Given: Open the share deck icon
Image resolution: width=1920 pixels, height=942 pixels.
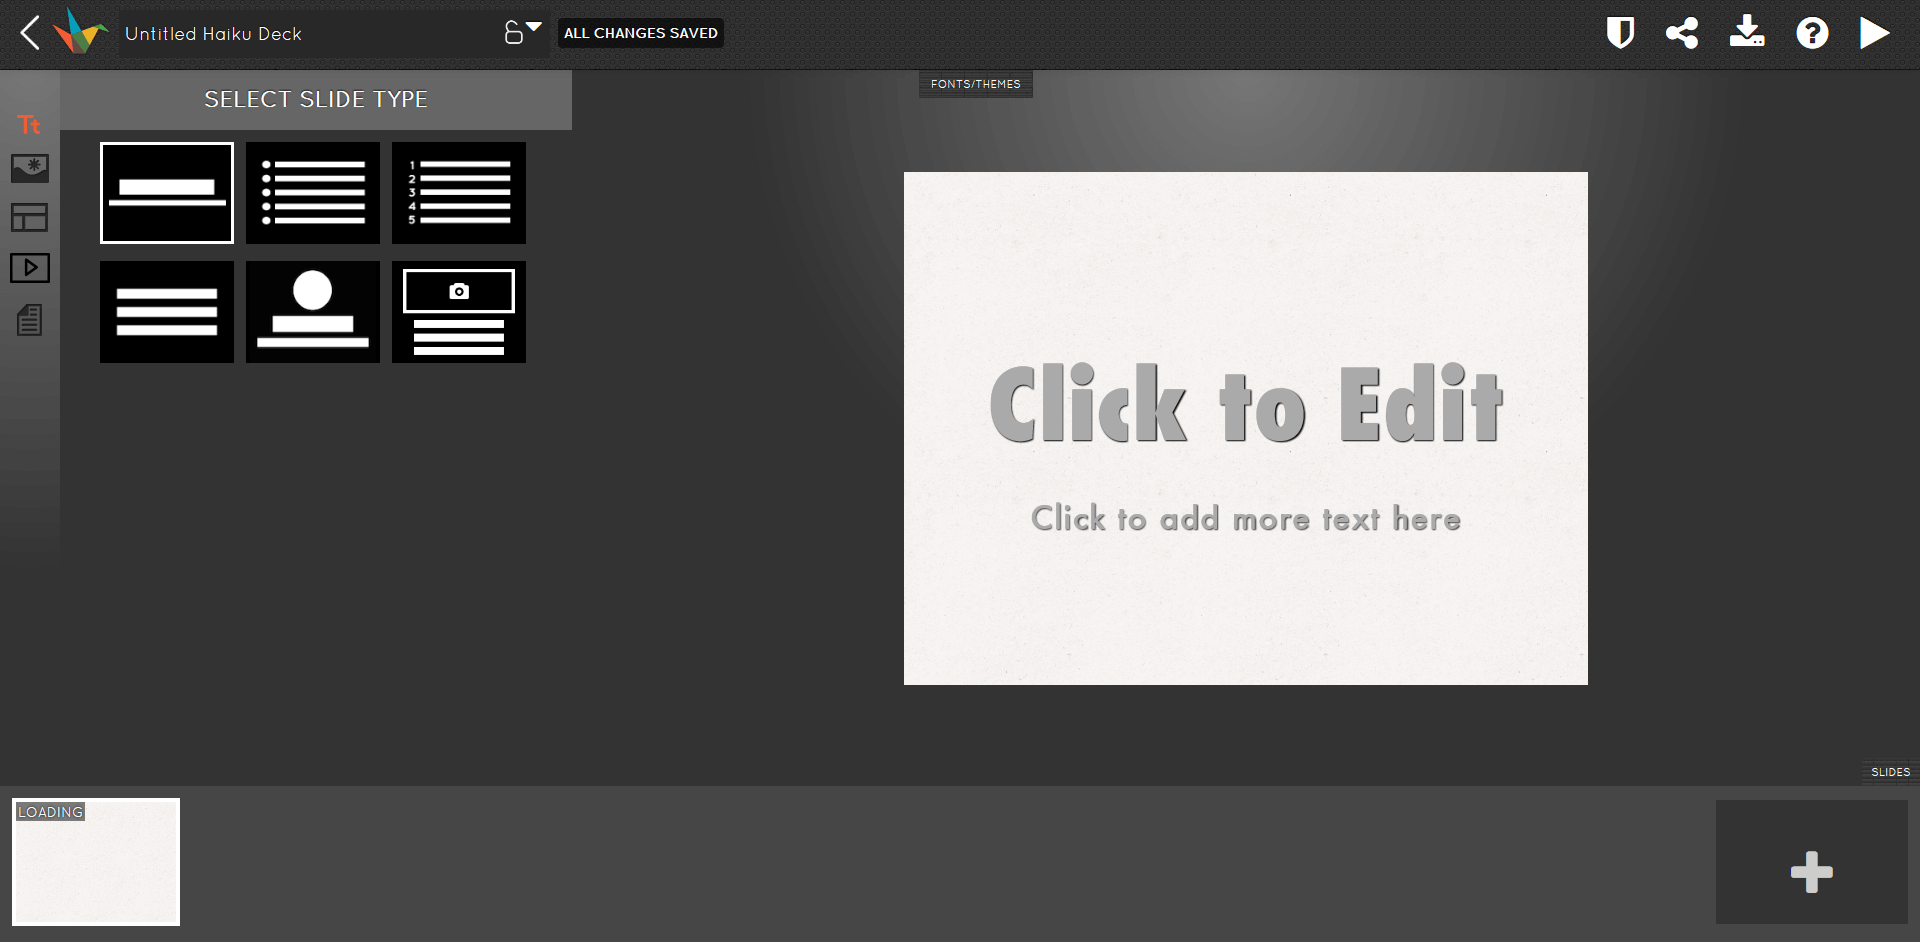Looking at the screenshot, I should (1682, 33).
